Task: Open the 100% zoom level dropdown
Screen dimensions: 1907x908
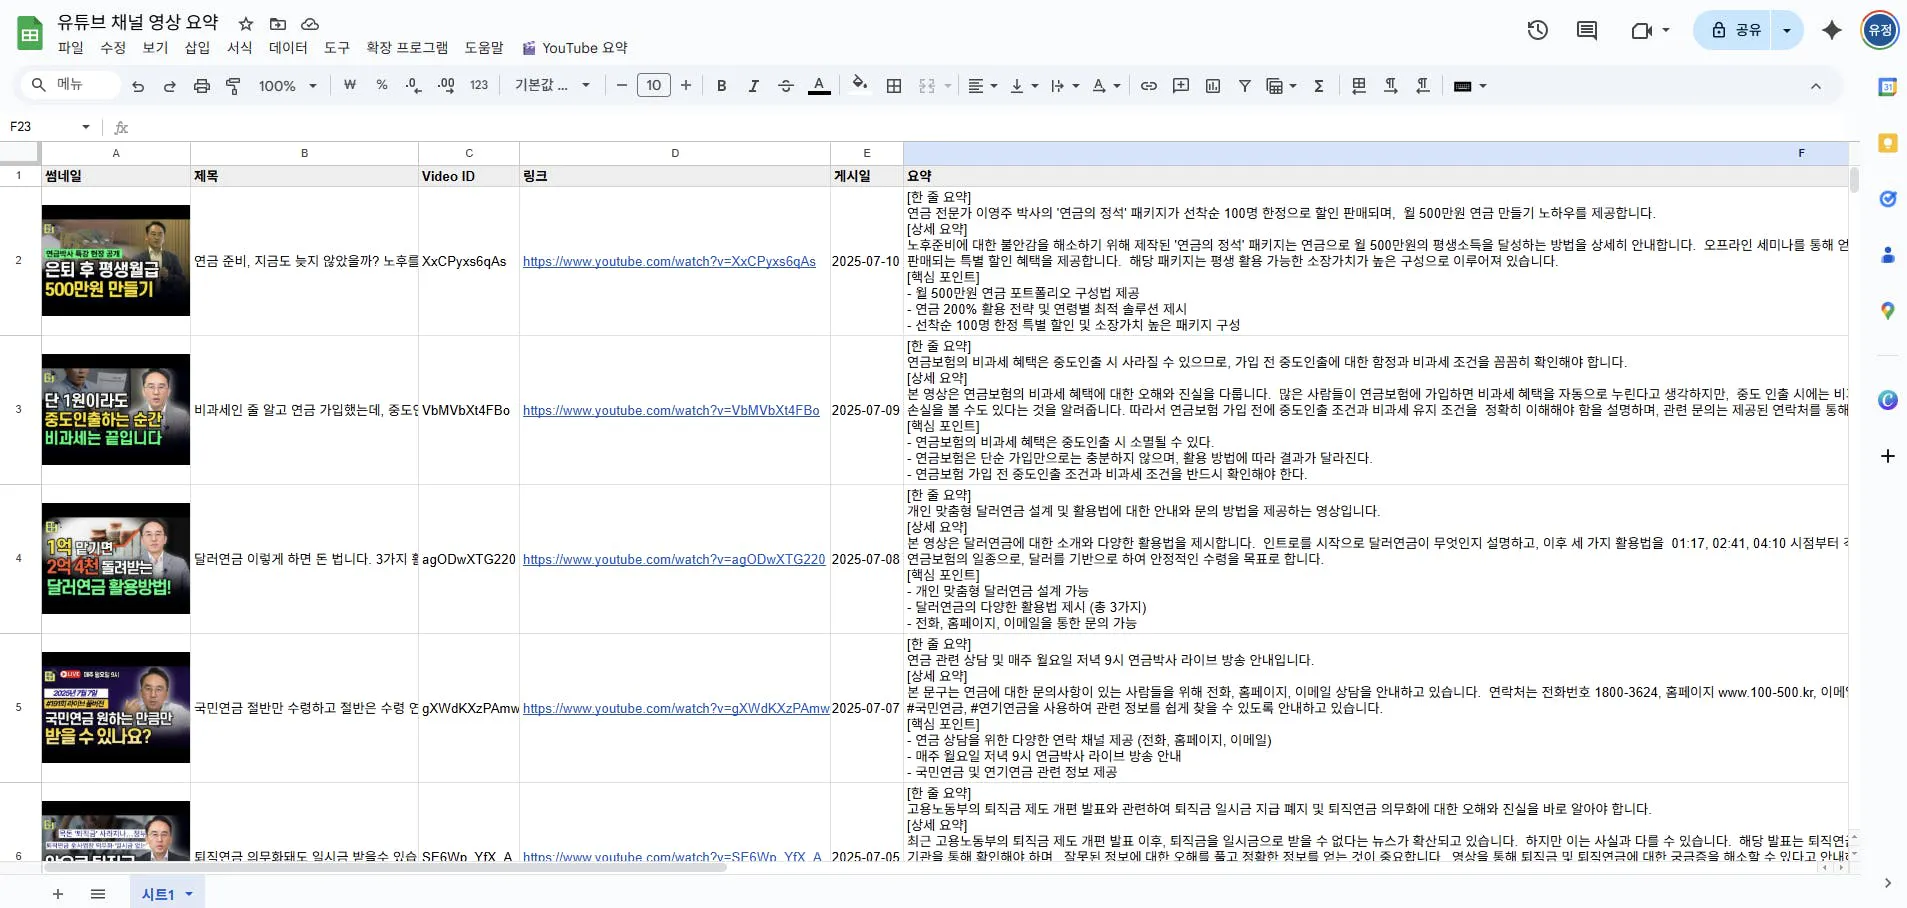Action: pyautogui.click(x=287, y=86)
